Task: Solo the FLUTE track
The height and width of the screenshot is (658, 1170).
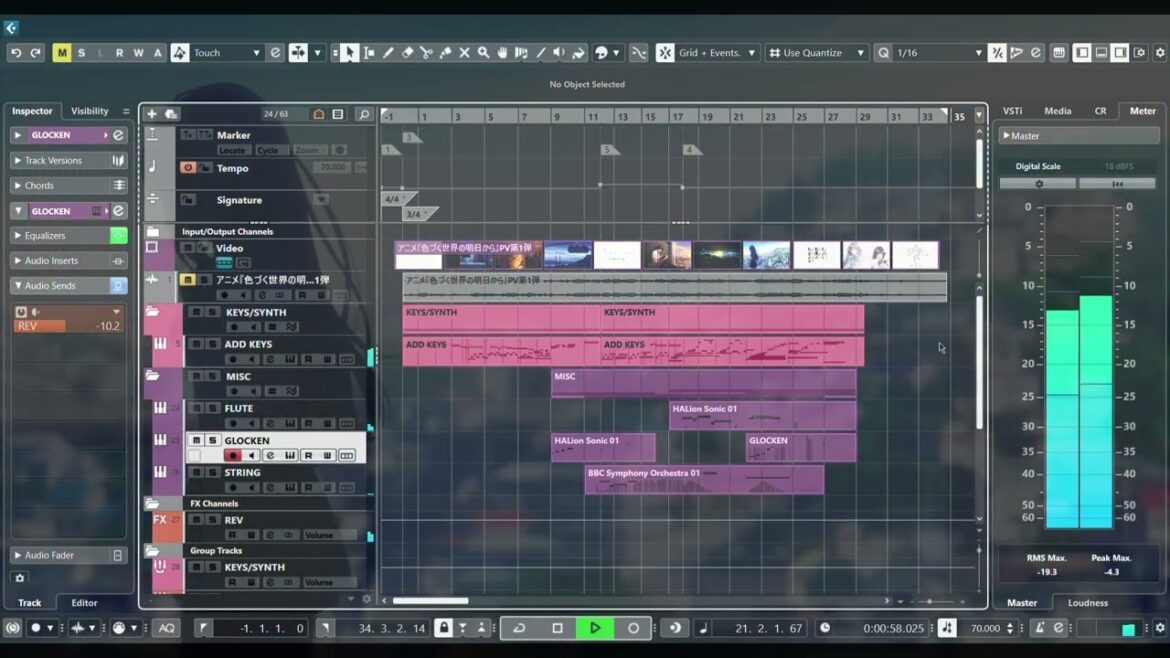Action: coord(213,409)
